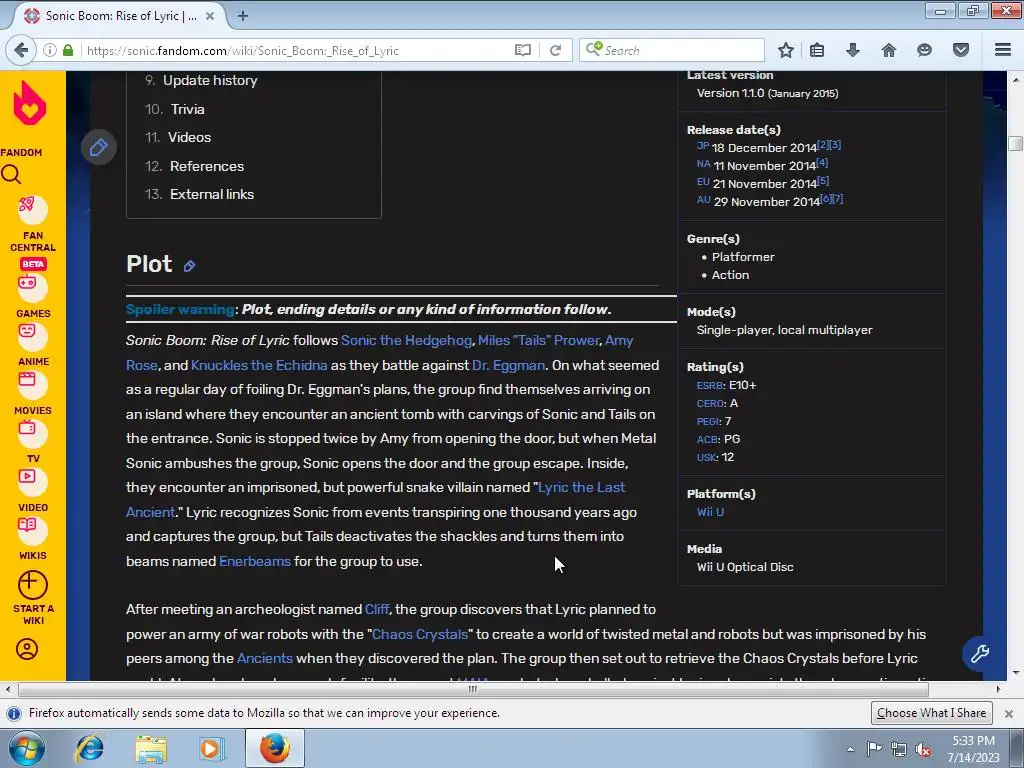Image resolution: width=1024 pixels, height=768 pixels.
Task: Open Fan Central rocket icon
Action: (x=31, y=208)
